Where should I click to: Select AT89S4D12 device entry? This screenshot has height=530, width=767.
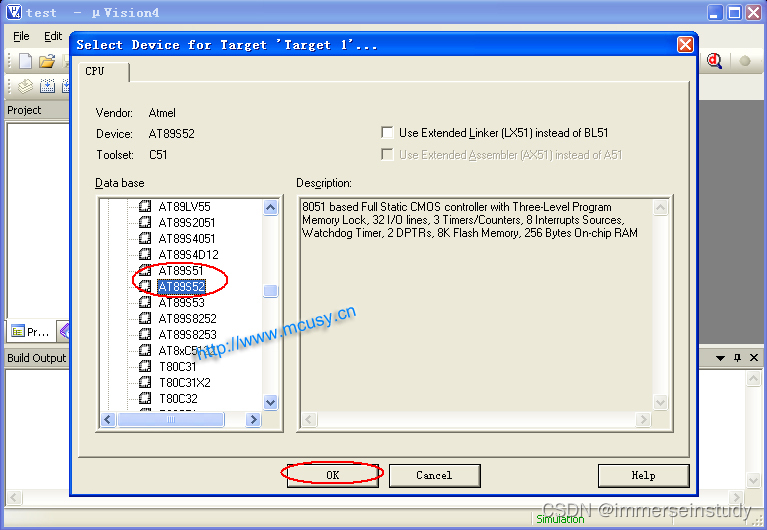click(x=188, y=254)
